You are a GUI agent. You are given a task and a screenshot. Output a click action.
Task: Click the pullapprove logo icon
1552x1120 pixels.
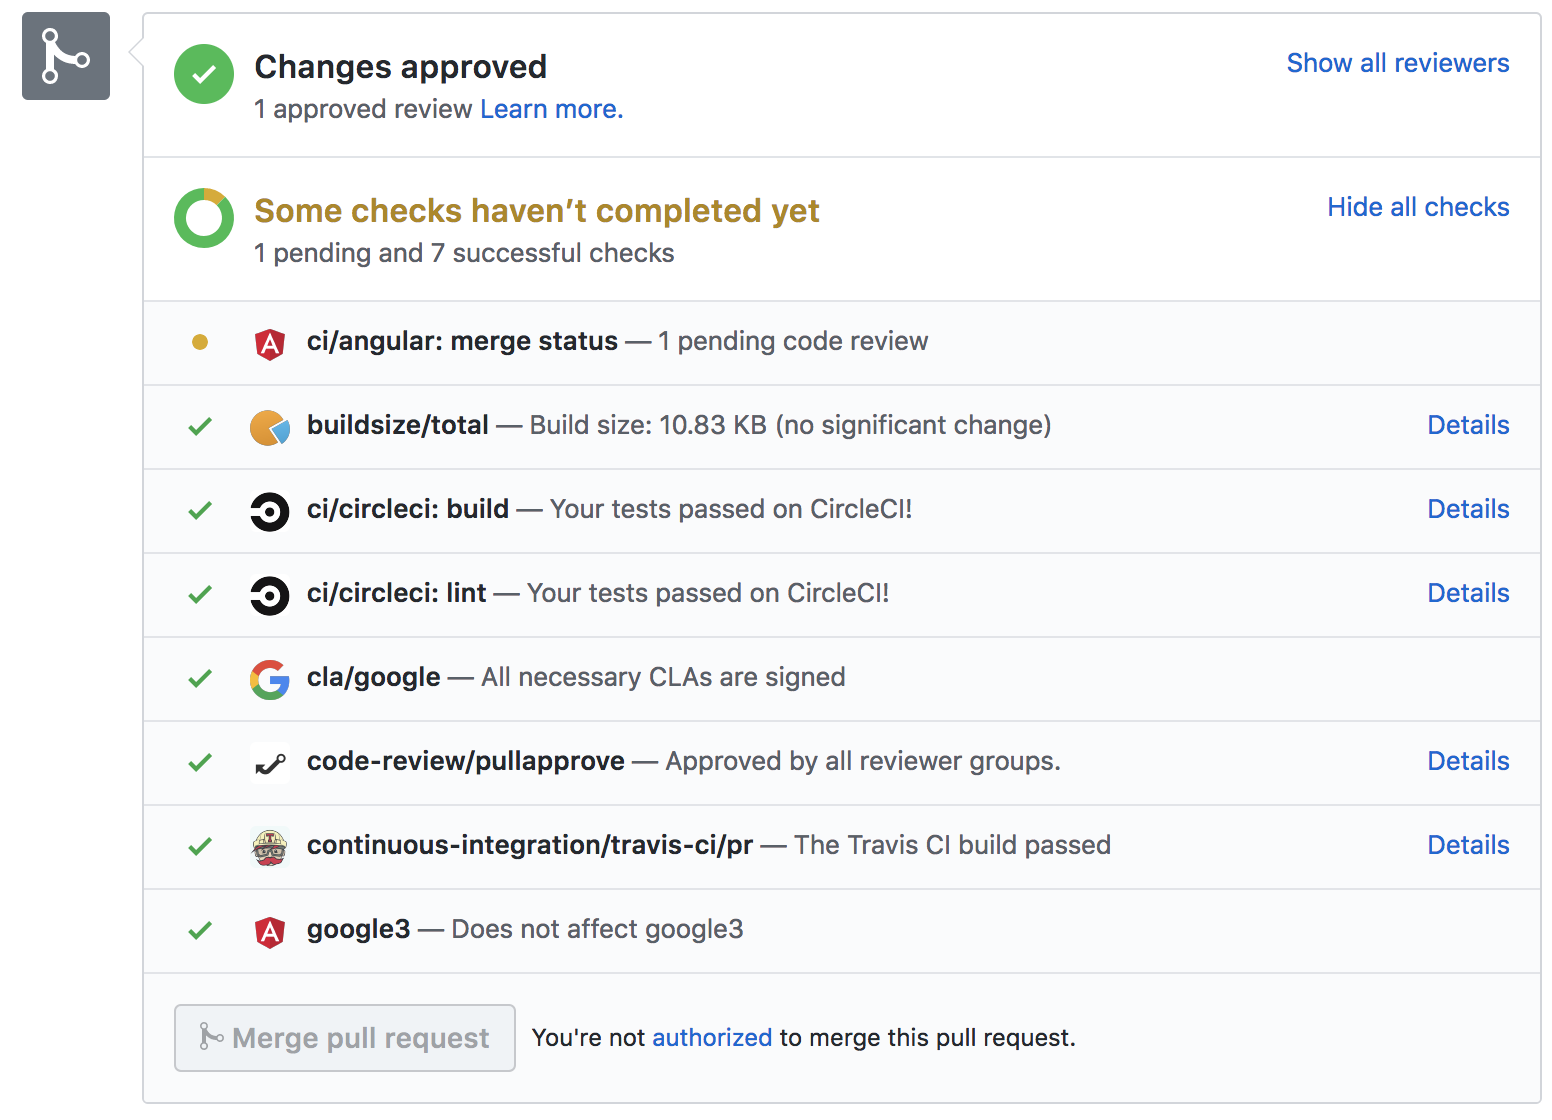(270, 764)
